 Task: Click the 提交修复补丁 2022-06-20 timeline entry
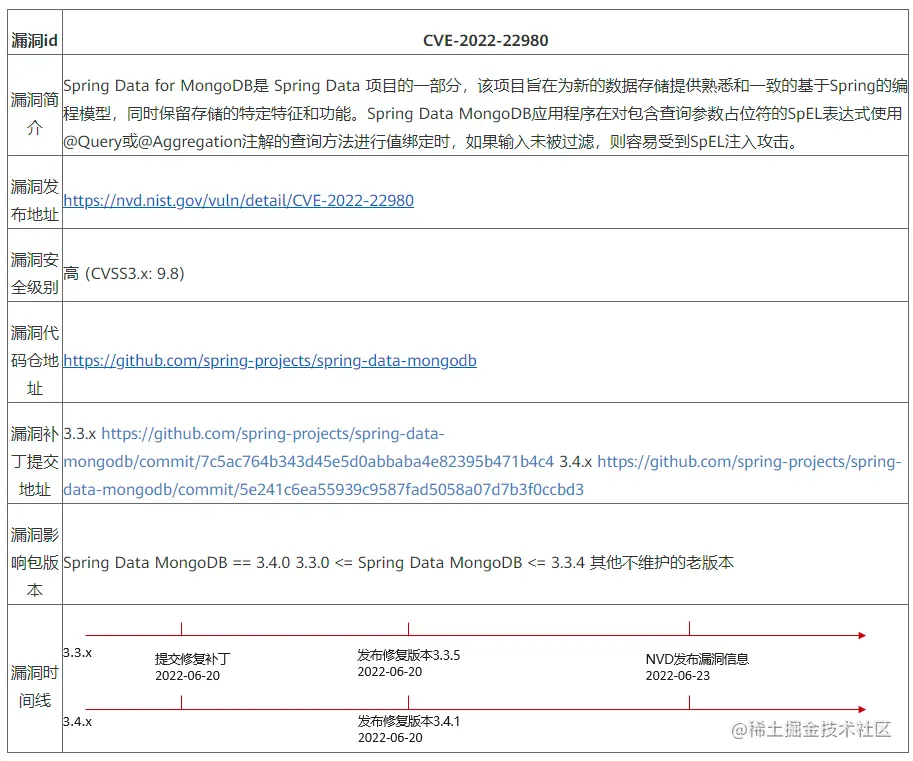pos(193,667)
